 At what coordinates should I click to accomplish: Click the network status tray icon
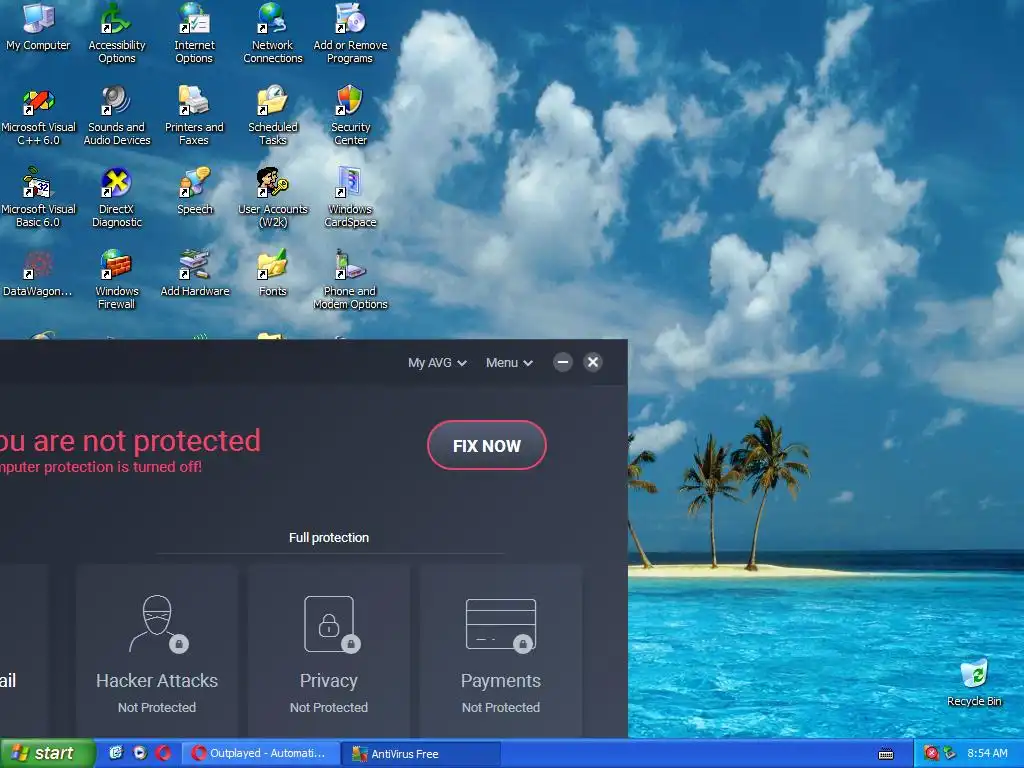pyautogui.click(x=949, y=753)
